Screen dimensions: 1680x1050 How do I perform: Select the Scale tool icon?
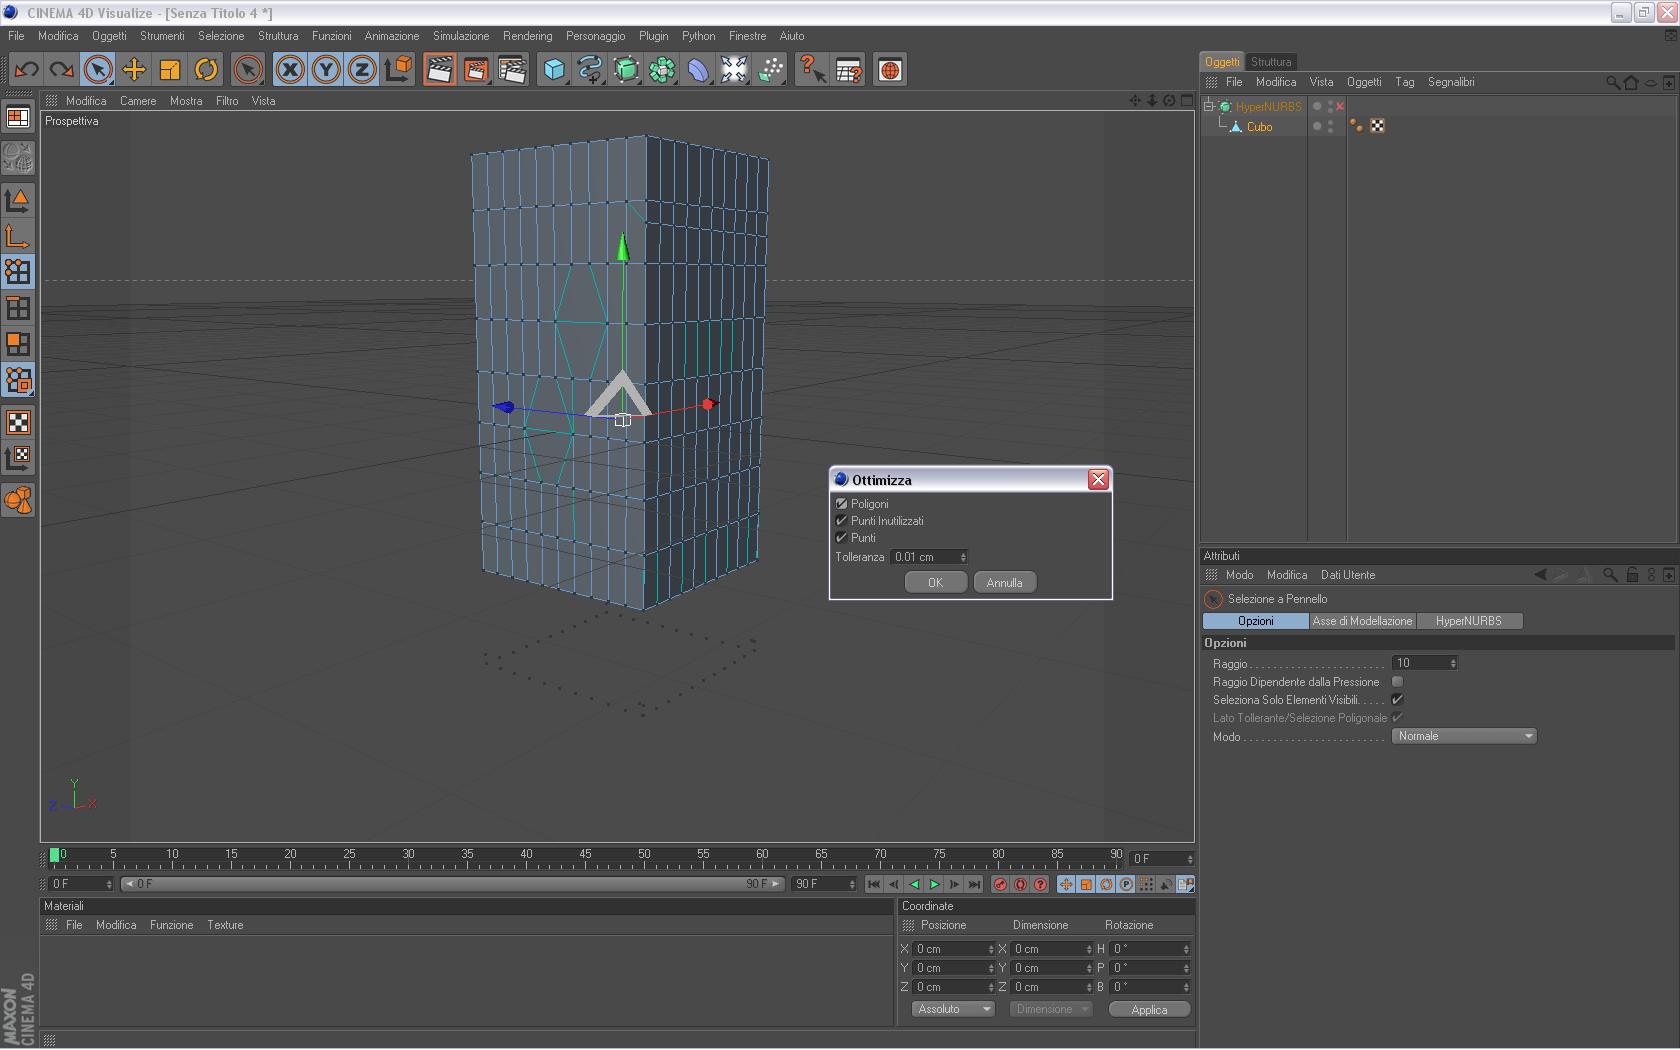click(170, 70)
